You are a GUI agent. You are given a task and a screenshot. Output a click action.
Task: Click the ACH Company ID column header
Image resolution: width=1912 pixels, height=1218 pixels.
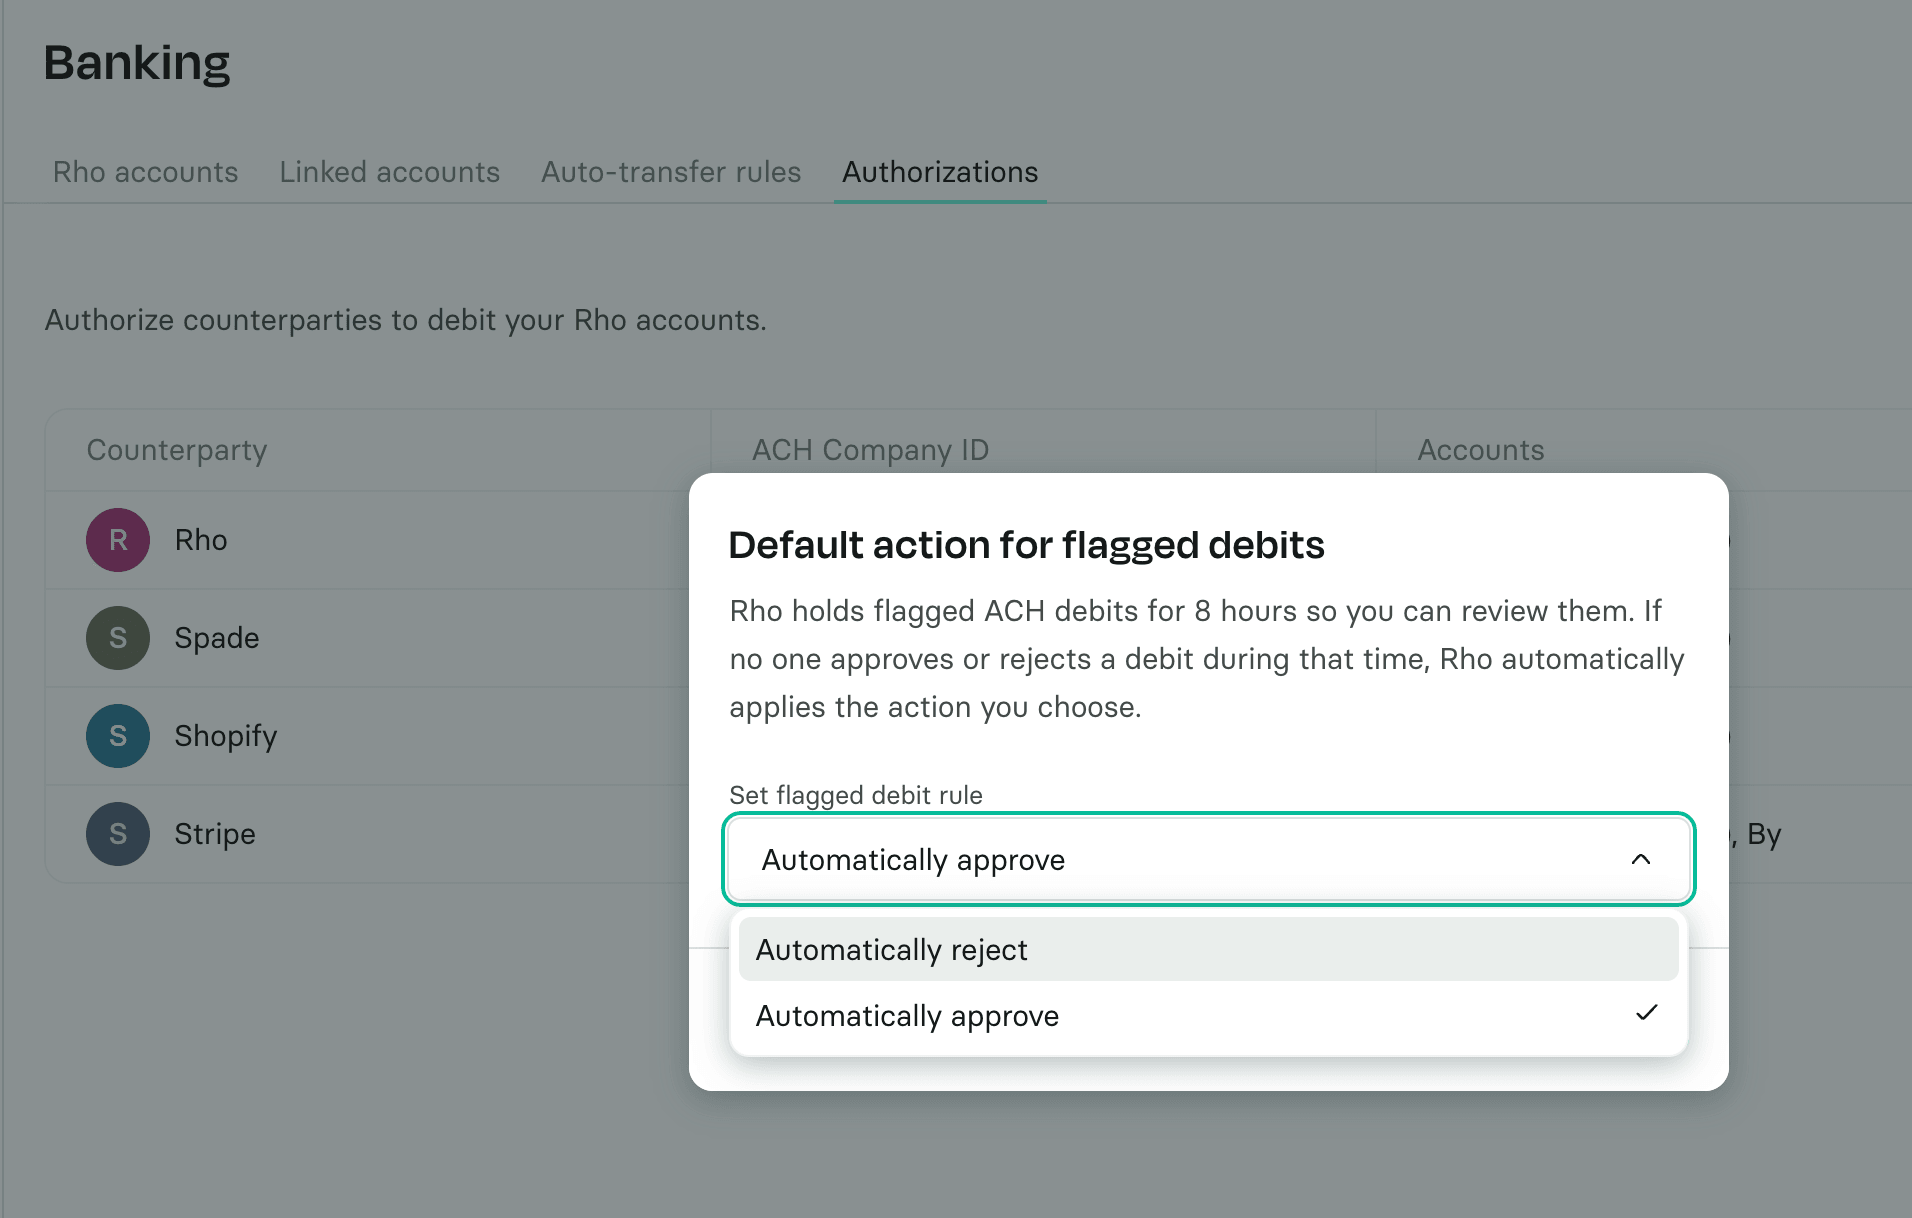click(x=870, y=450)
